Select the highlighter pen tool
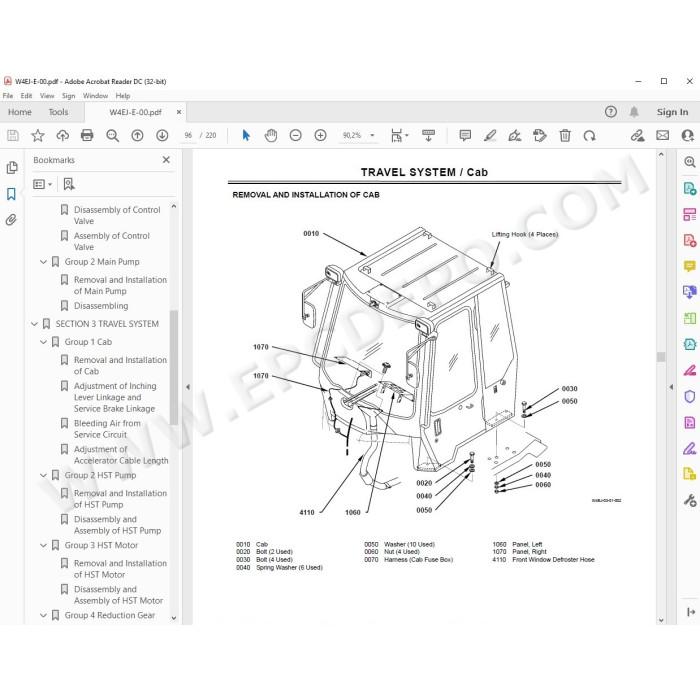700x700 pixels. point(490,135)
